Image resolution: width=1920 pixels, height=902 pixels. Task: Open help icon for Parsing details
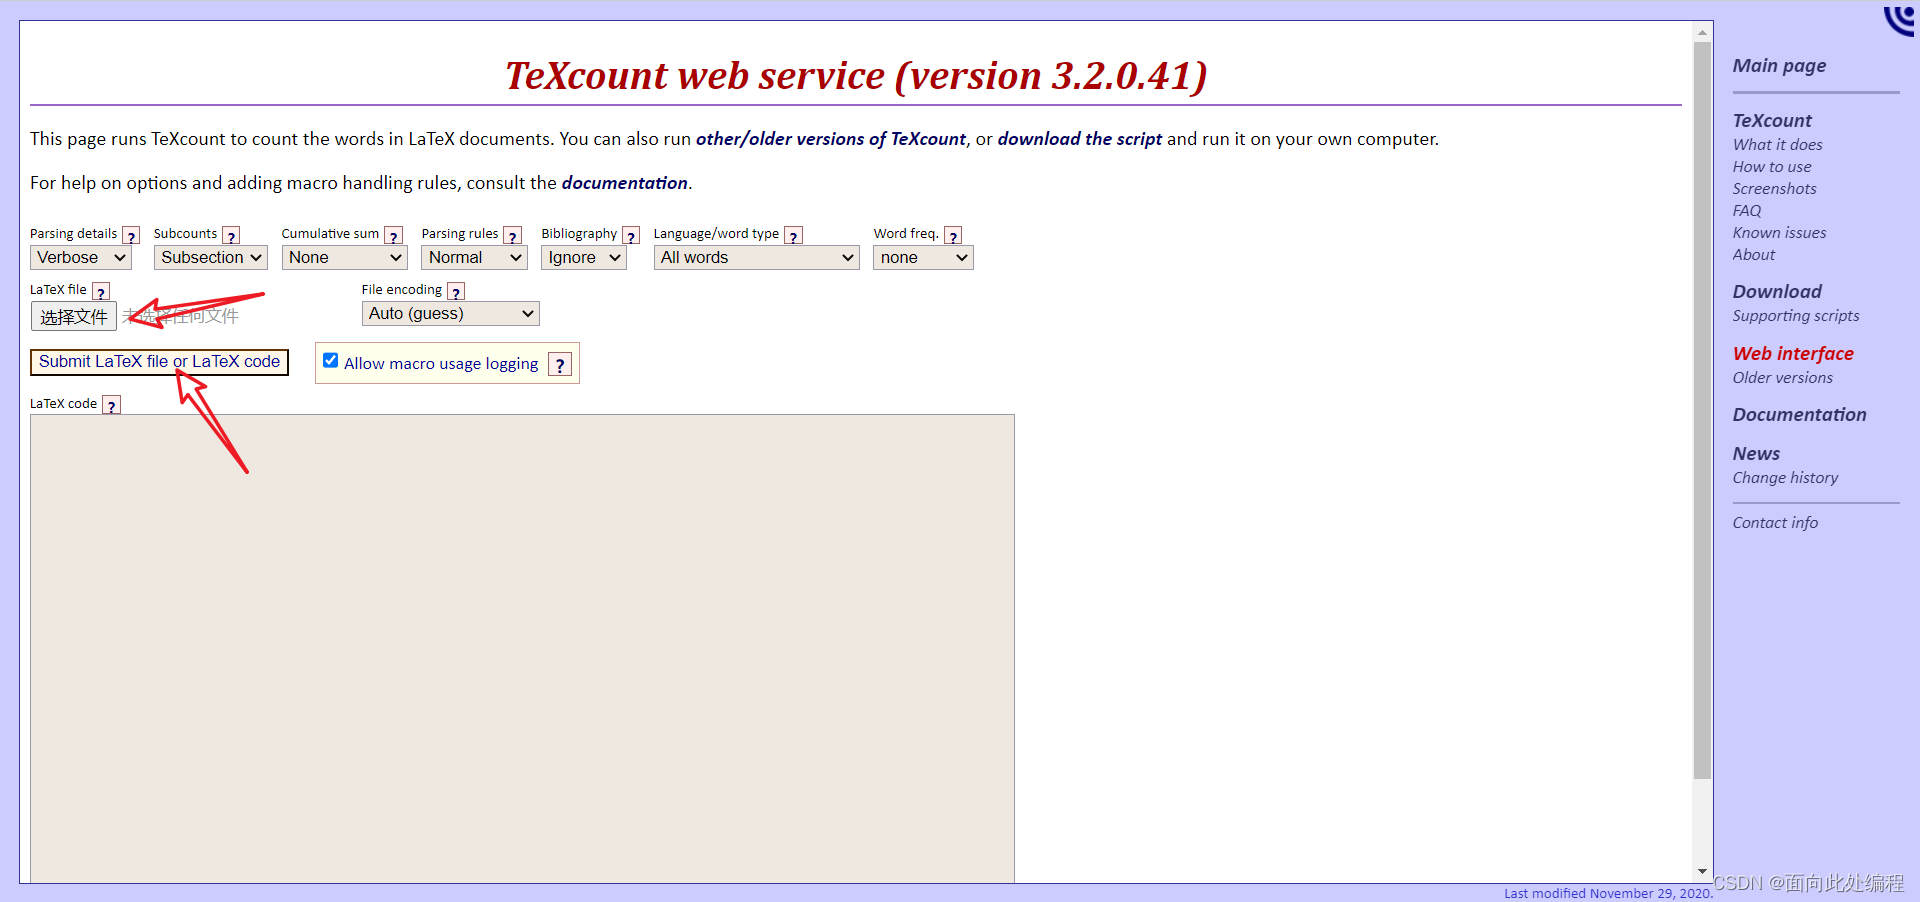tap(131, 236)
